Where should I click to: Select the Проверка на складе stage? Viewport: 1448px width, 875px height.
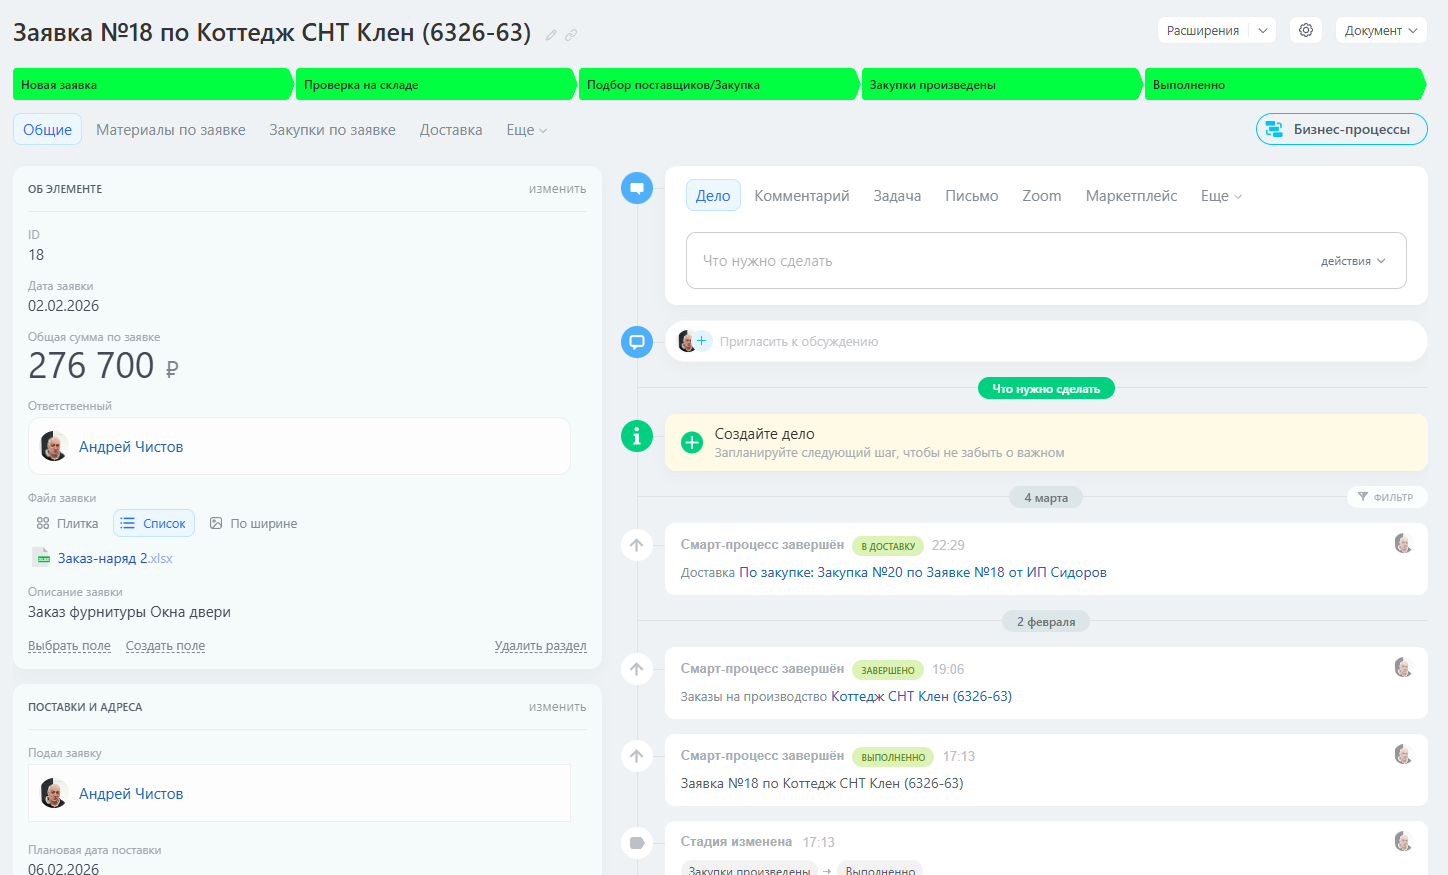coord(435,85)
